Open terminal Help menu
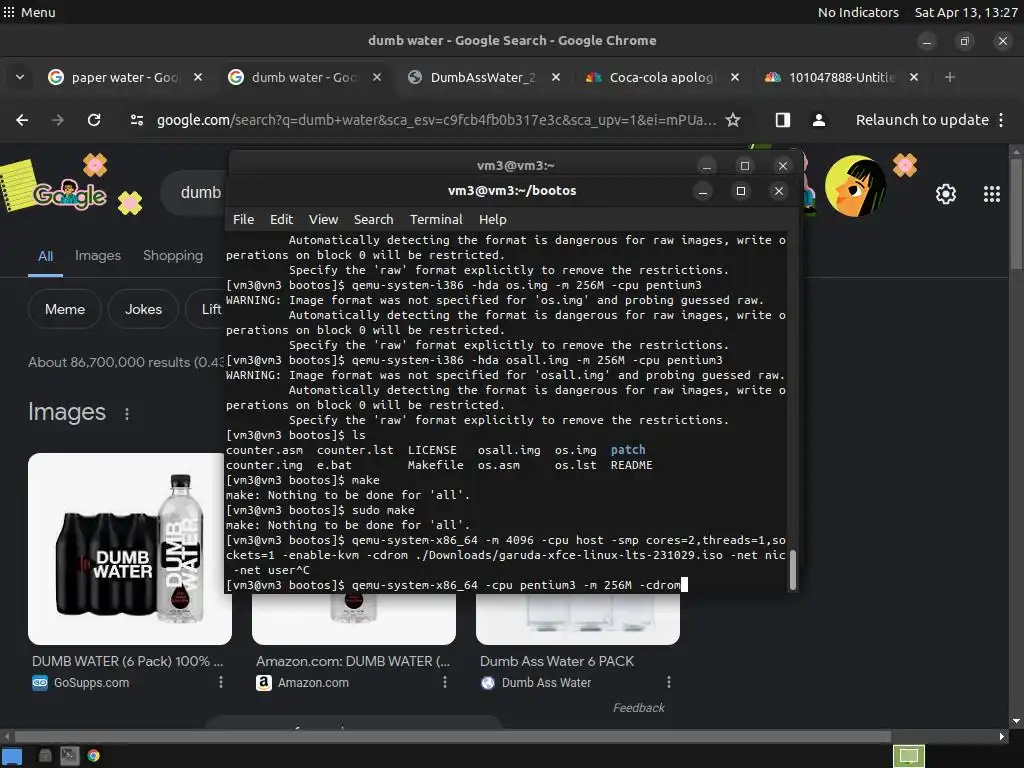 tap(492, 219)
